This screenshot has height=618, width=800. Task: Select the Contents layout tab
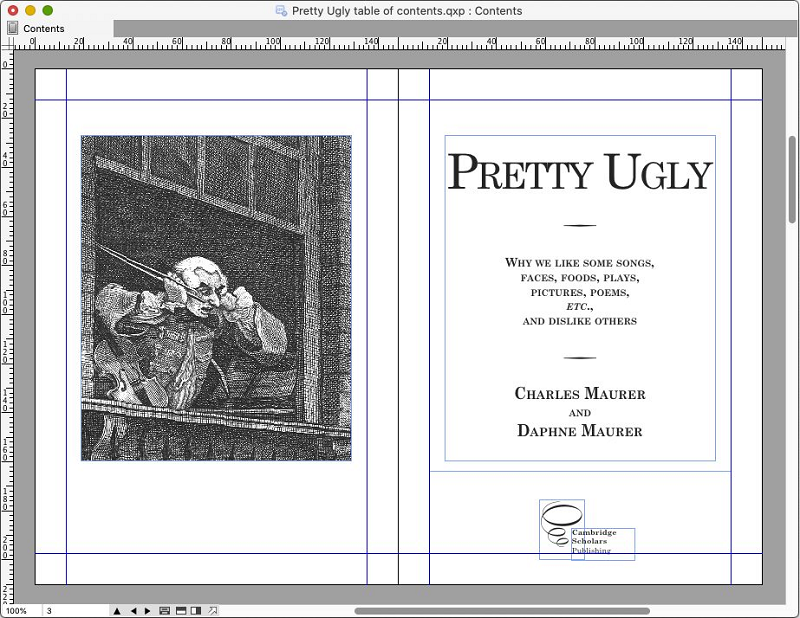(44, 29)
